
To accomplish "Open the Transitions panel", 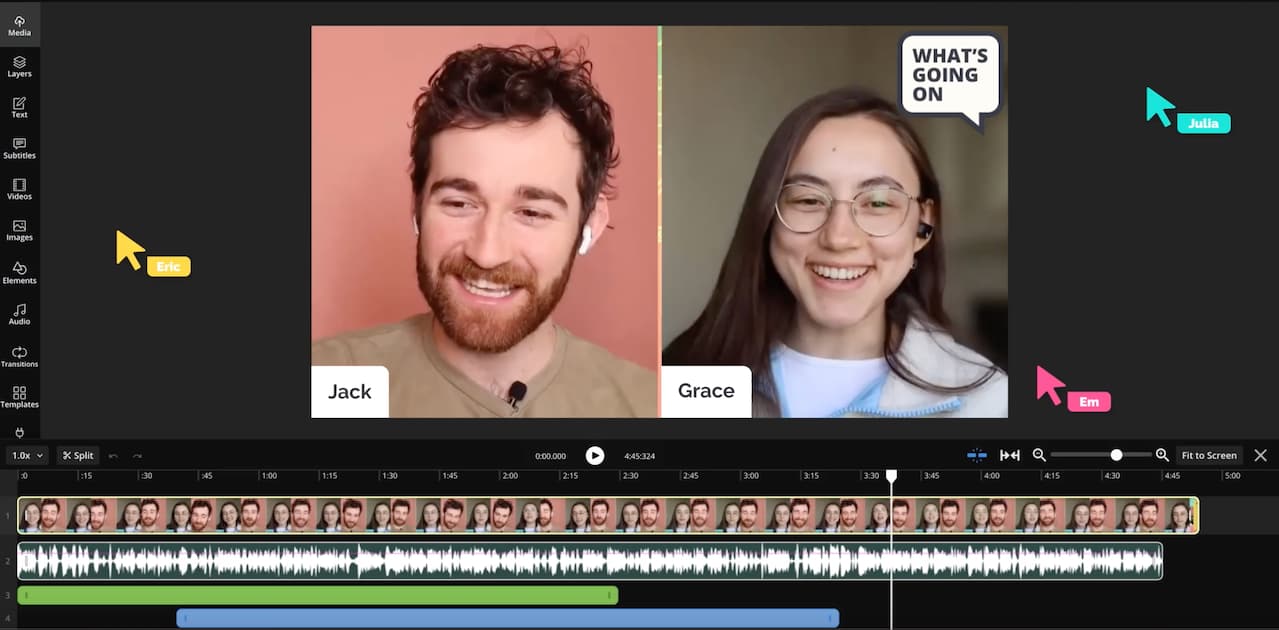I will [19, 357].
